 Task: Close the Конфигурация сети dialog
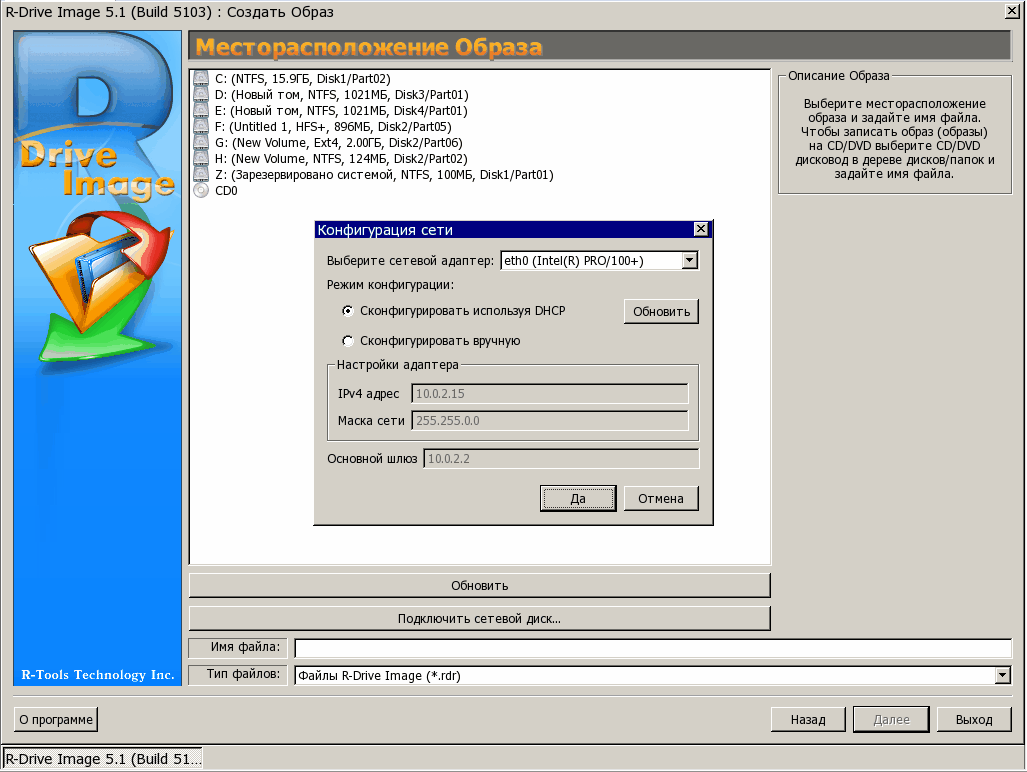(x=701, y=229)
